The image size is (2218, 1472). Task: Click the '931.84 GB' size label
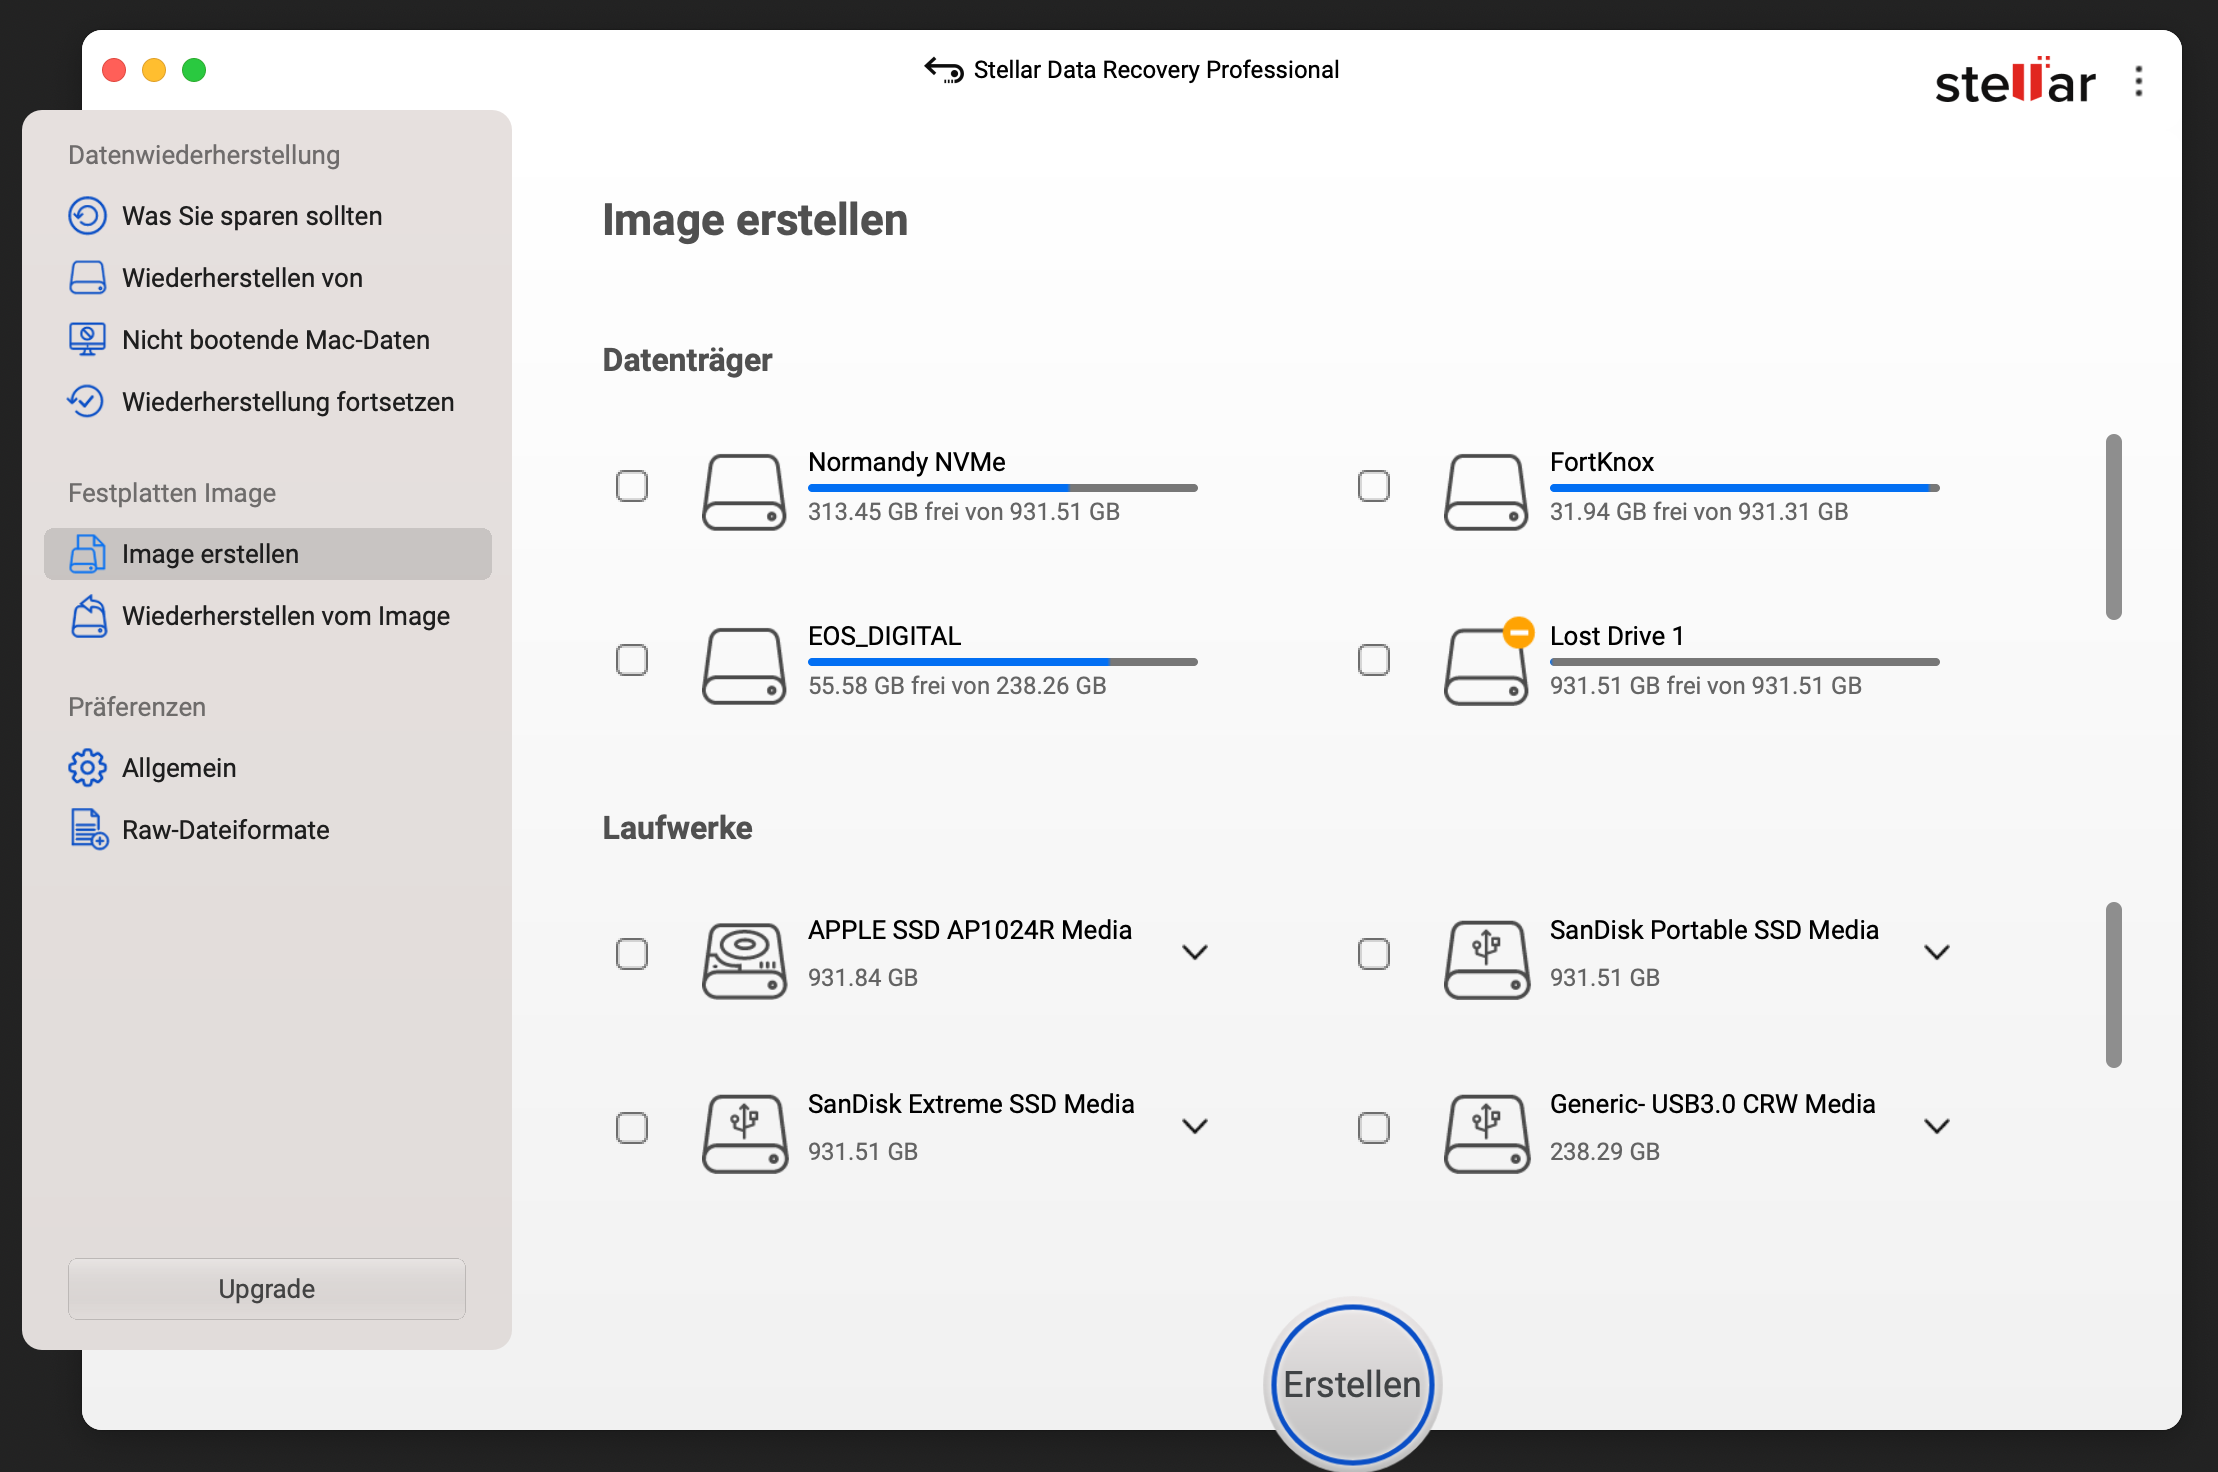point(863,978)
